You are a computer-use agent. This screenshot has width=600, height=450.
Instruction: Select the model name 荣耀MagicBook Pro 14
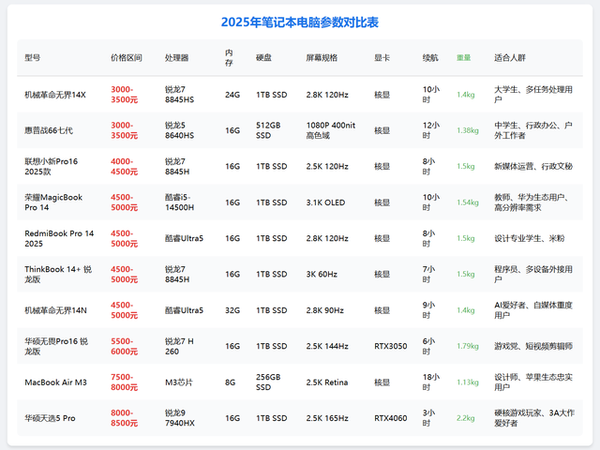point(54,202)
